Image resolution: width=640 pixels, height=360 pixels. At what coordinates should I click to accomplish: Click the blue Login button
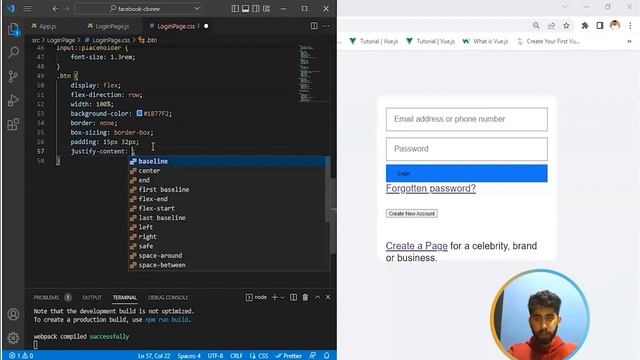point(467,173)
